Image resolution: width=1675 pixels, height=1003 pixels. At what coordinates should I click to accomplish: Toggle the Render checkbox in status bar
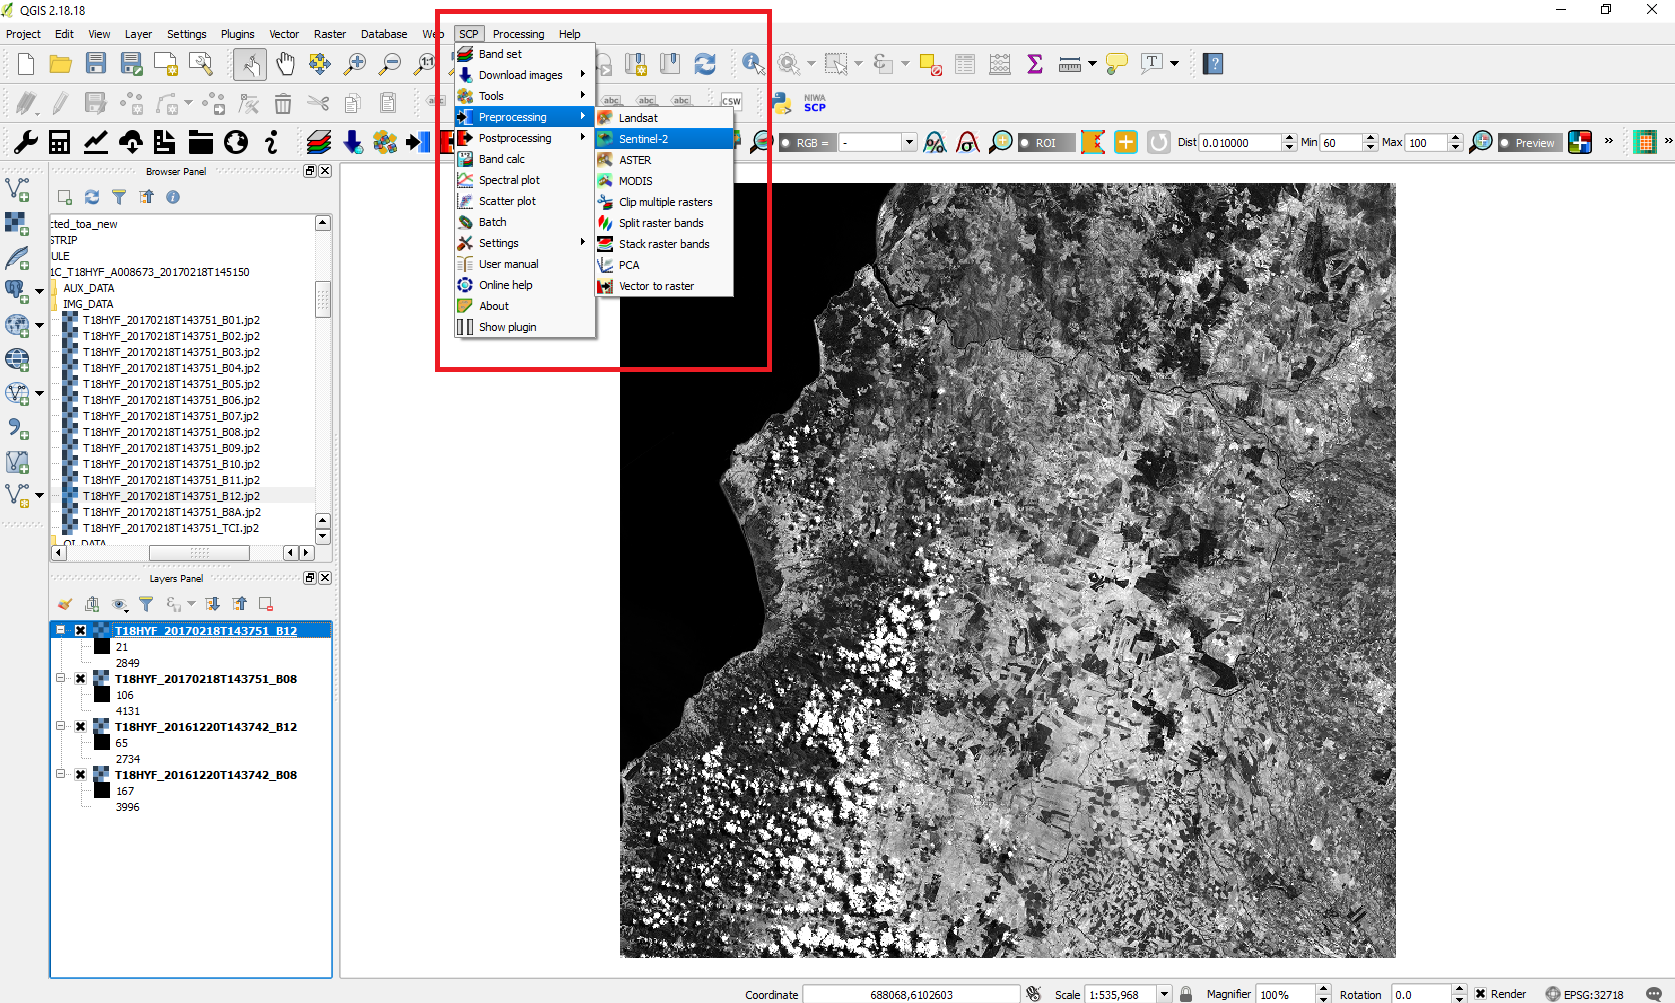tap(1480, 994)
